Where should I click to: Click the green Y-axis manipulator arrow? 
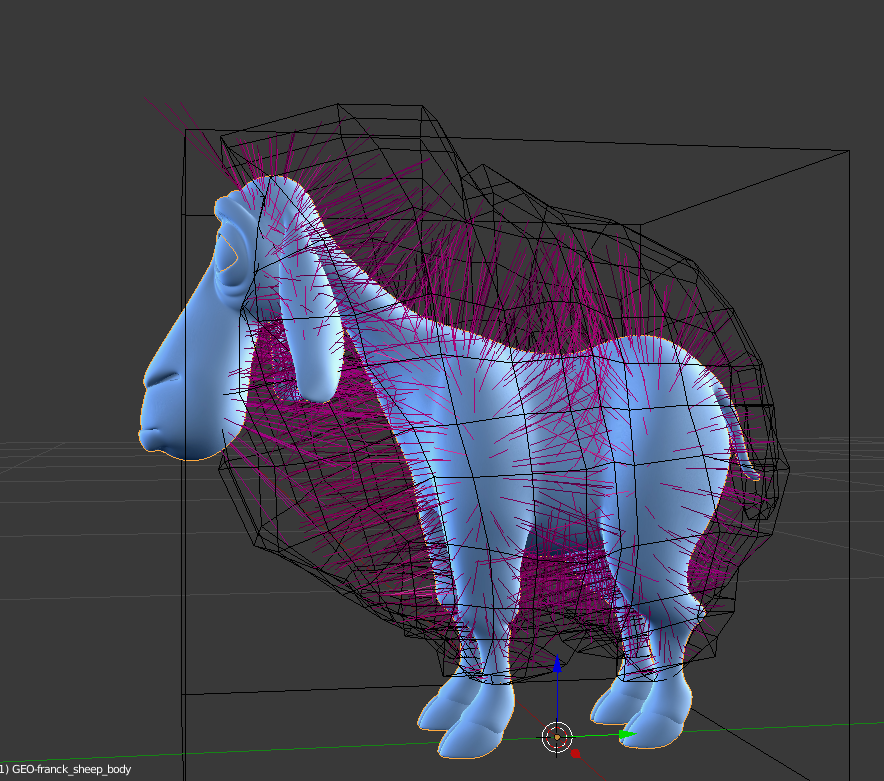[x=627, y=734]
